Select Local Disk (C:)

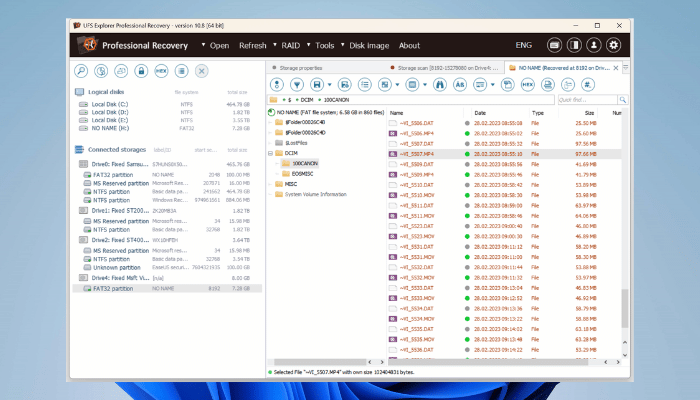(x=110, y=104)
